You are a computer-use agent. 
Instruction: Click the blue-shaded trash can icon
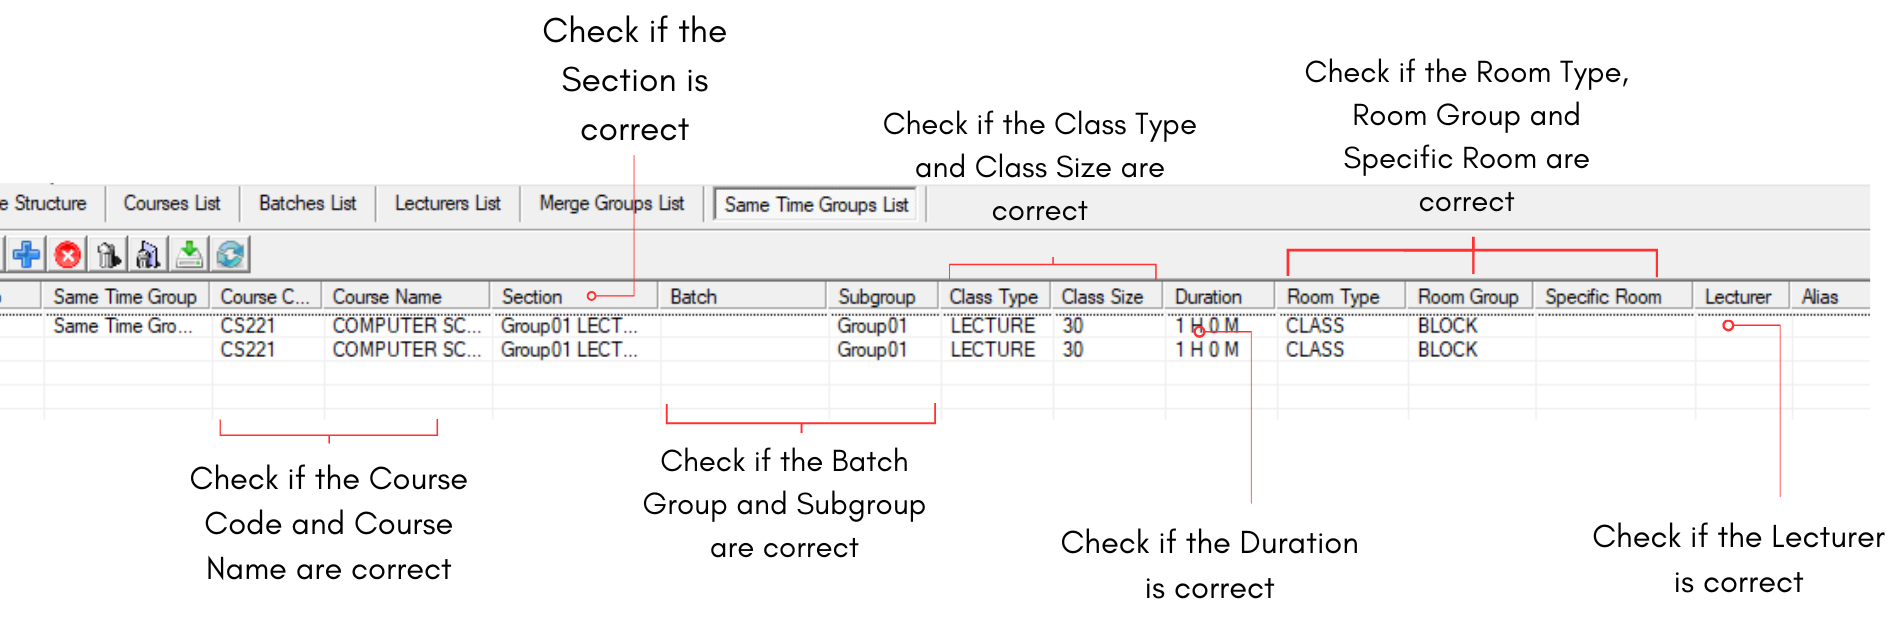(x=148, y=255)
